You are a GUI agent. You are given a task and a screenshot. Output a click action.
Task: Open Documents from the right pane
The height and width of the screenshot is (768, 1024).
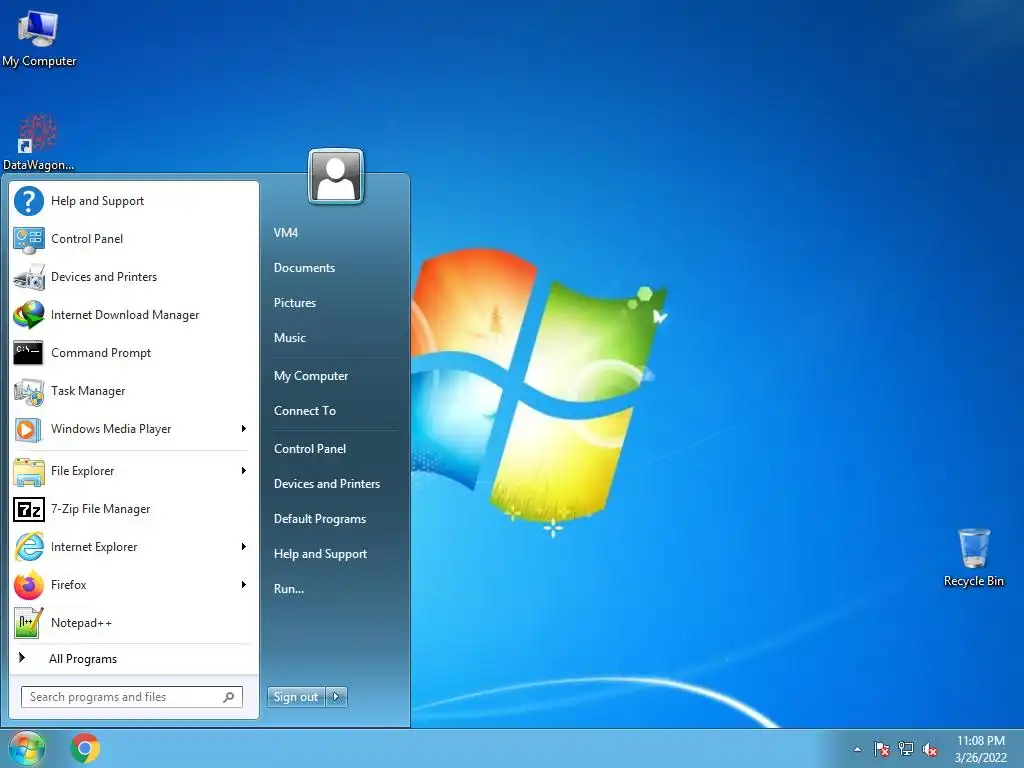[x=304, y=268]
